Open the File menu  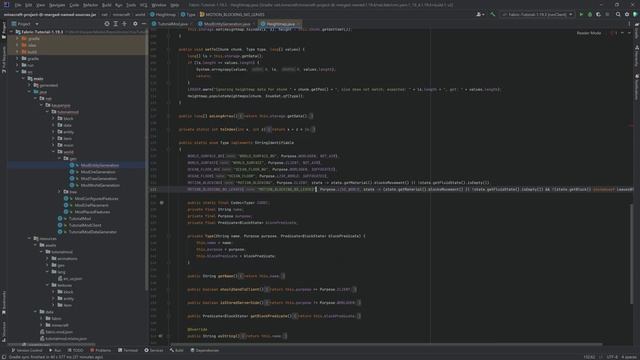(x=18, y=5)
